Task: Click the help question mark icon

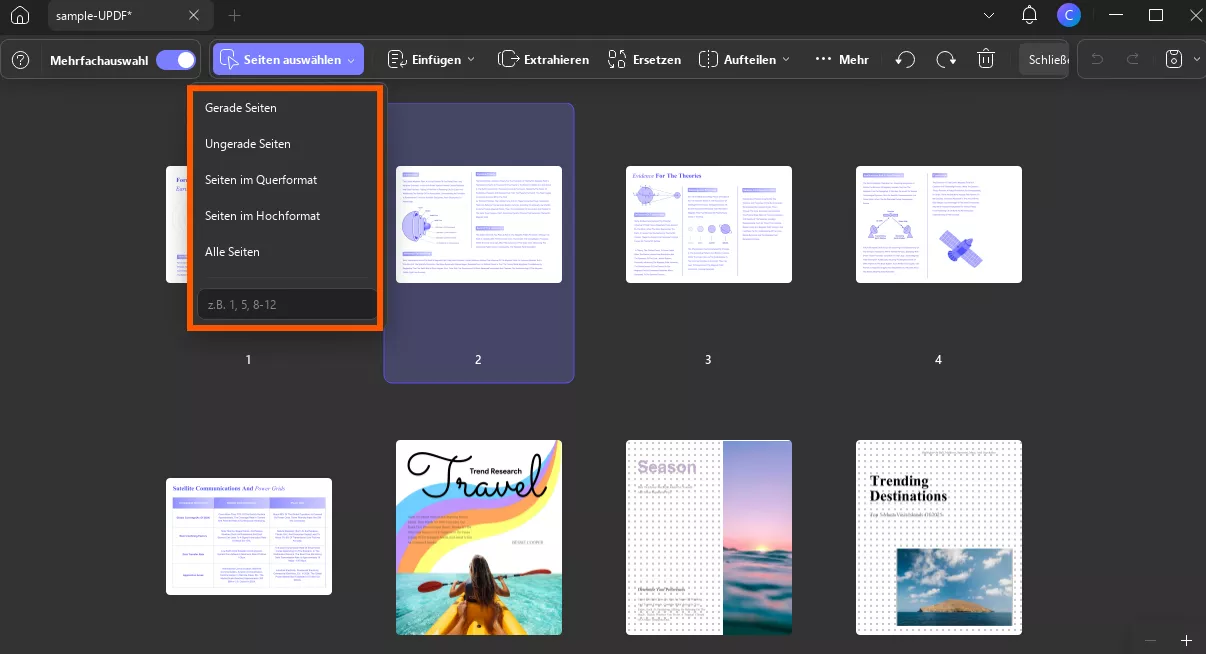Action: [20, 60]
